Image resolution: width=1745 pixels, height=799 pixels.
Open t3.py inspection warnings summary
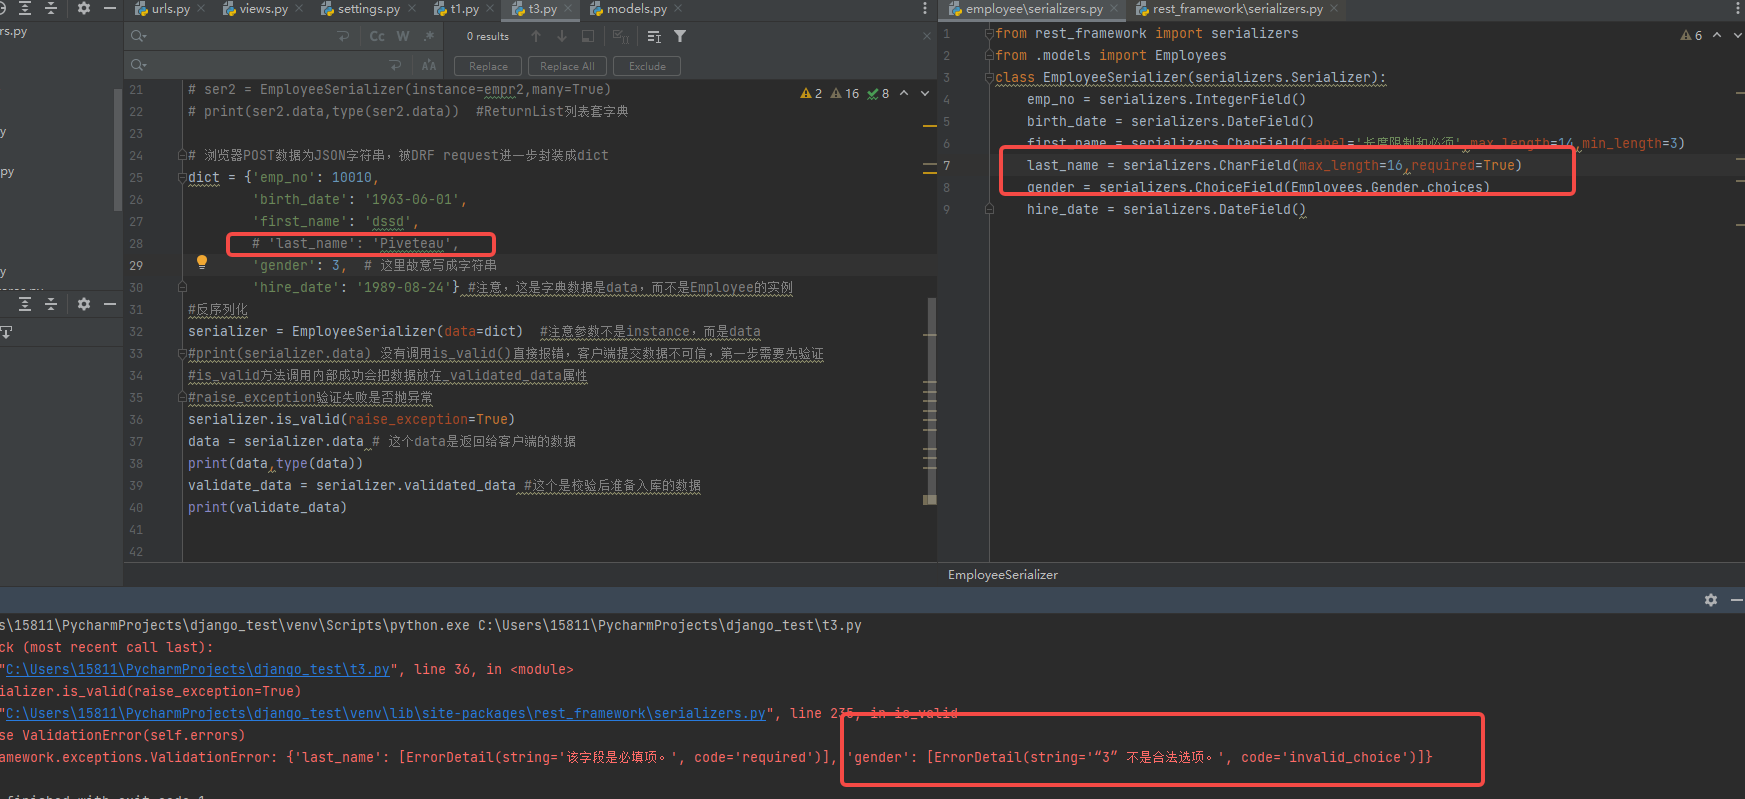(x=845, y=94)
